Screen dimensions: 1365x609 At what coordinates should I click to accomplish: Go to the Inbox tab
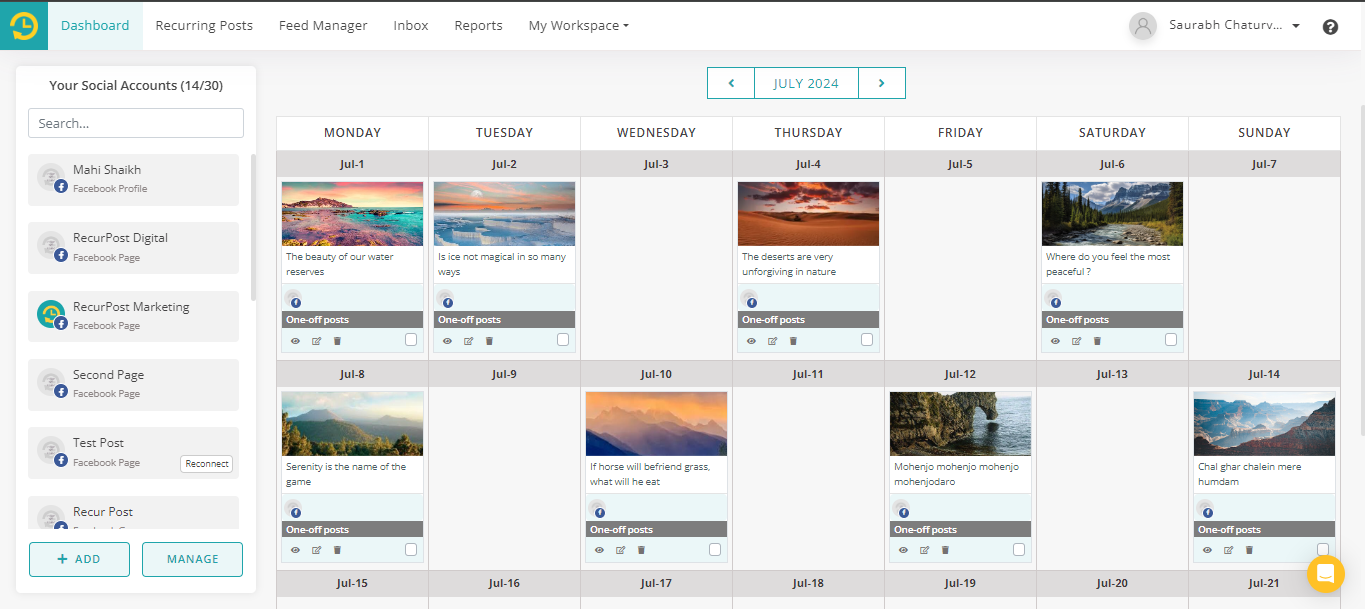click(411, 26)
